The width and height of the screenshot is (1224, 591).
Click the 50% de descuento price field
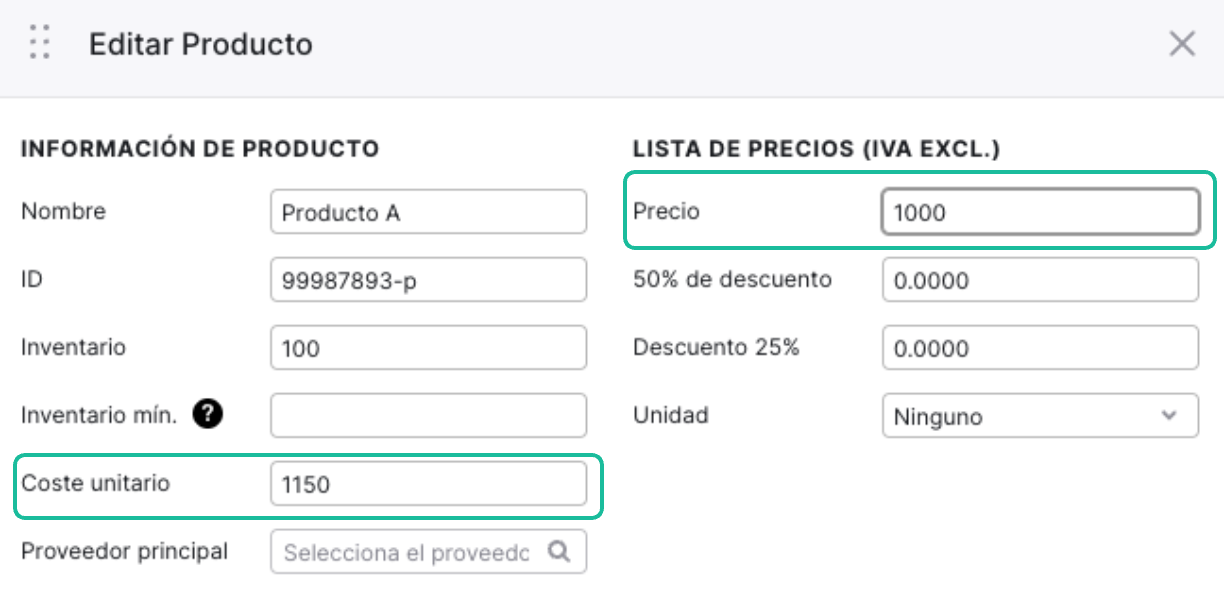[1040, 280]
